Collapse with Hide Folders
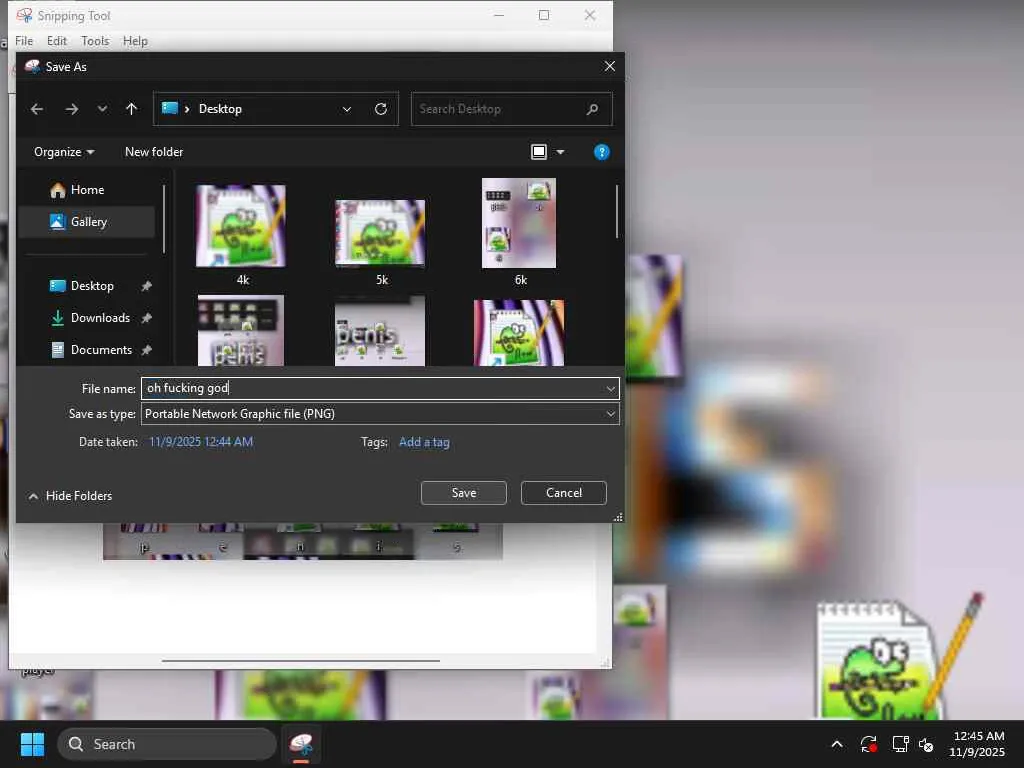The width and height of the screenshot is (1024, 768). click(71, 496)
